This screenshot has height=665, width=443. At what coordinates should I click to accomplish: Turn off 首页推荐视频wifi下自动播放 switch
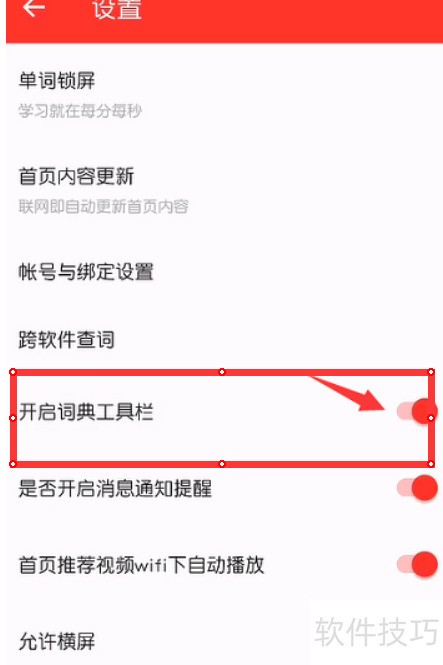coord(417,564)
